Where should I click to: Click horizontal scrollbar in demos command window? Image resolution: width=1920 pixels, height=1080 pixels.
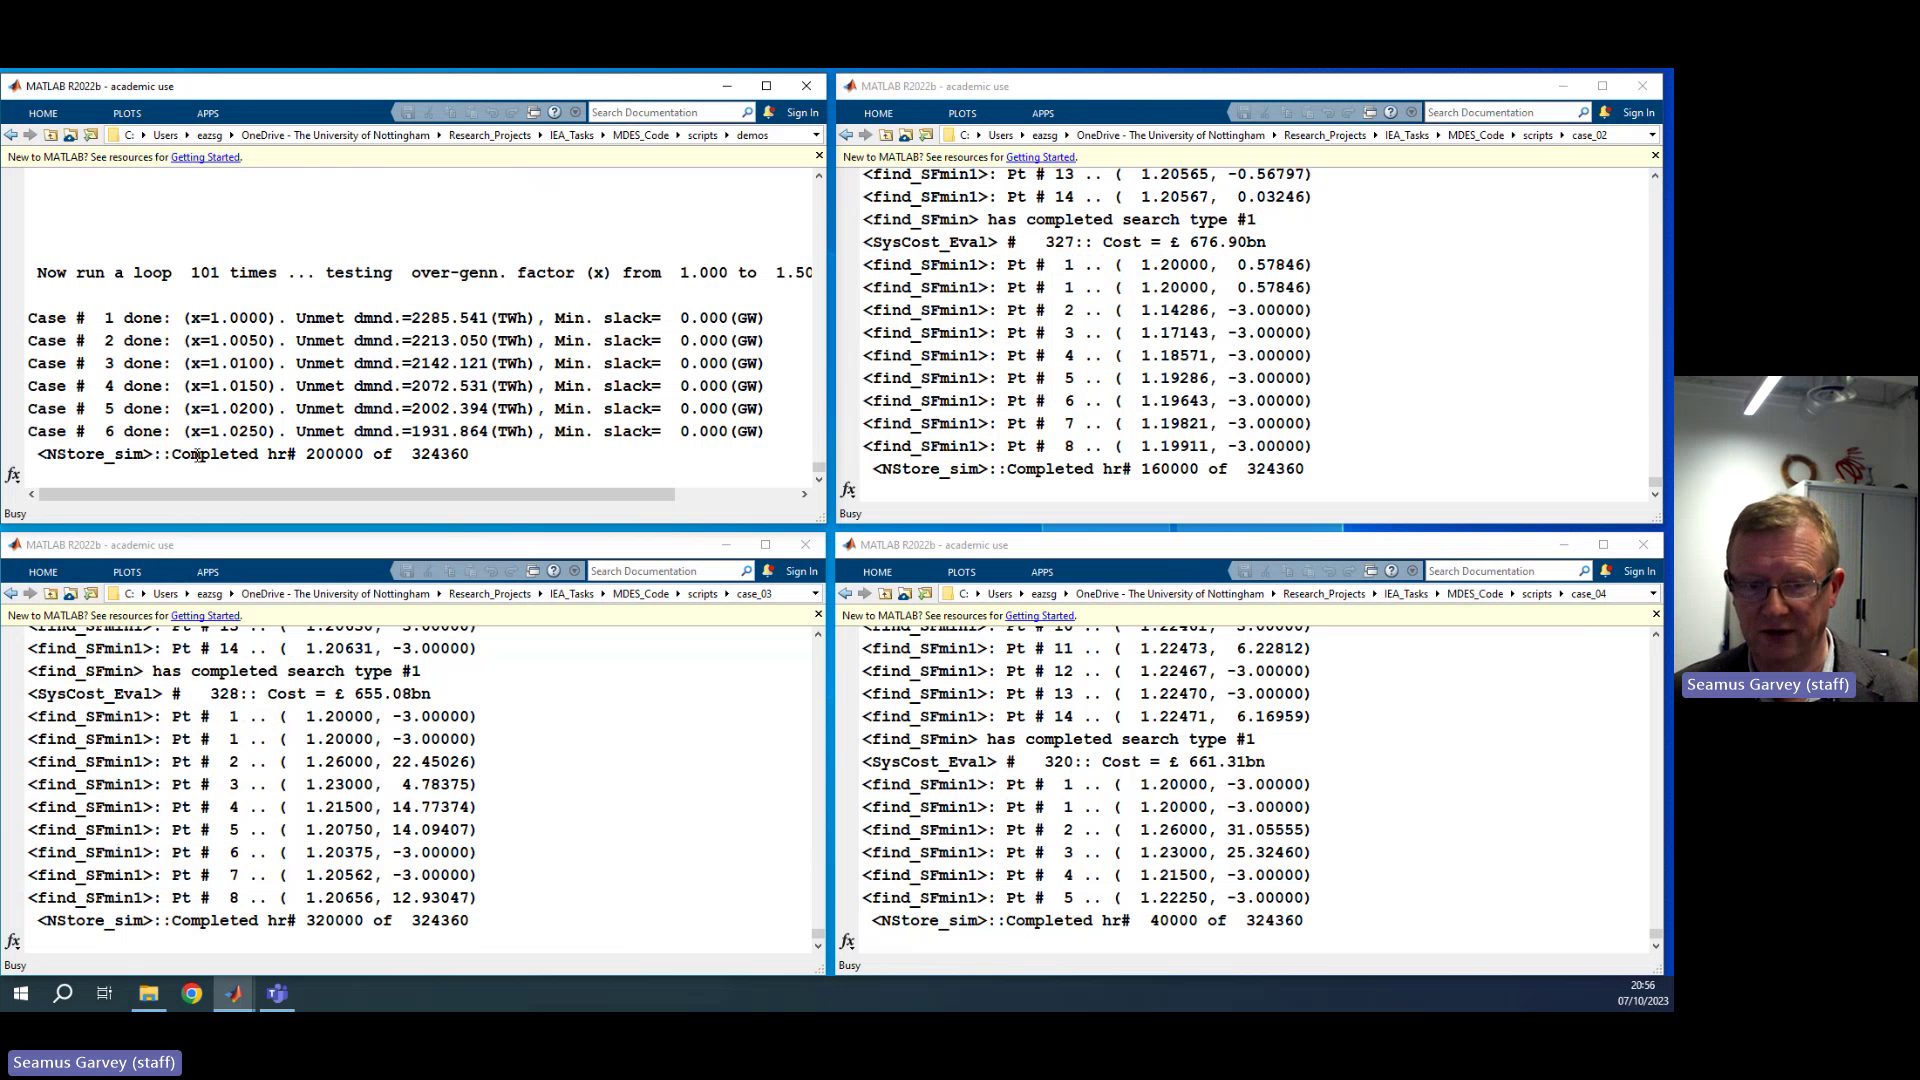(x=355, y=494)
